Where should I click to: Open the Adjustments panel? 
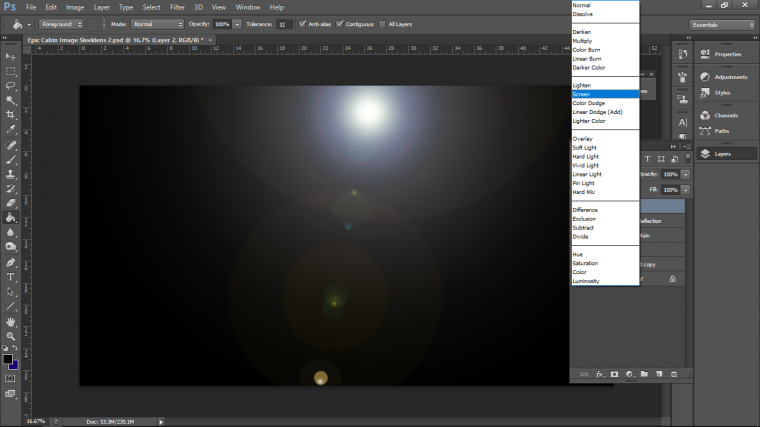[x=726, y=77]
